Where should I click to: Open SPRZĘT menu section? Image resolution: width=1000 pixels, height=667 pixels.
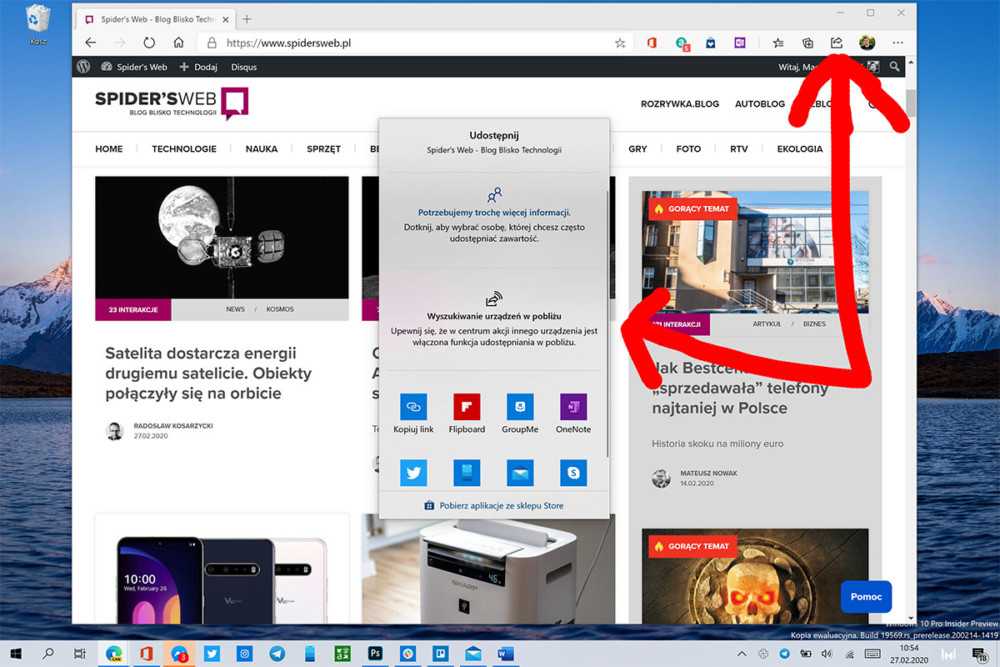coord(323,149)
